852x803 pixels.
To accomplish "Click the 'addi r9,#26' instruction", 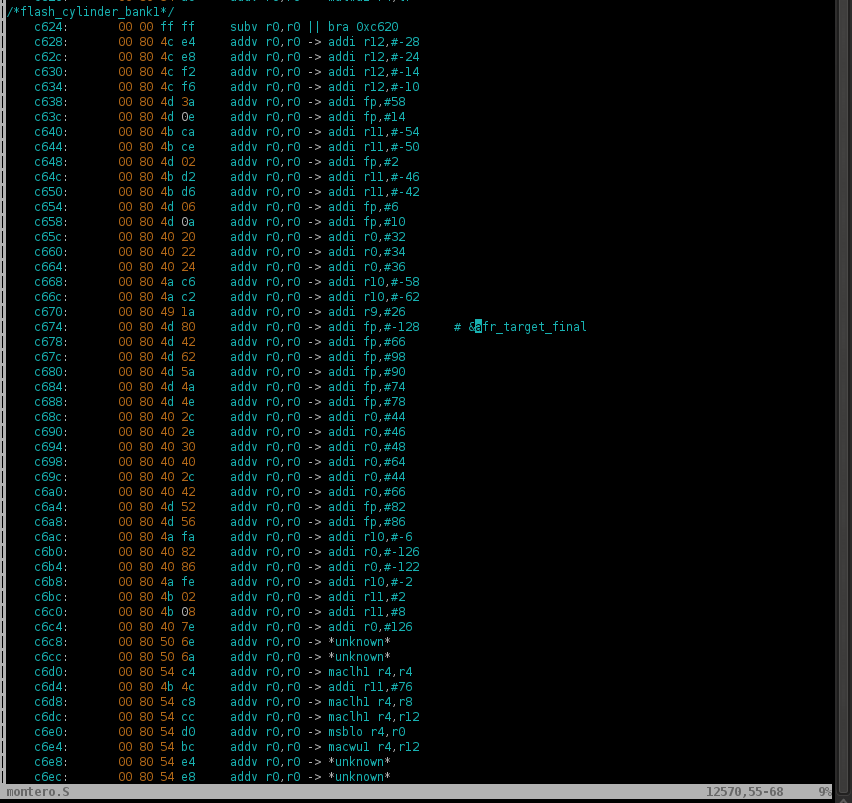I will (367, 312).
